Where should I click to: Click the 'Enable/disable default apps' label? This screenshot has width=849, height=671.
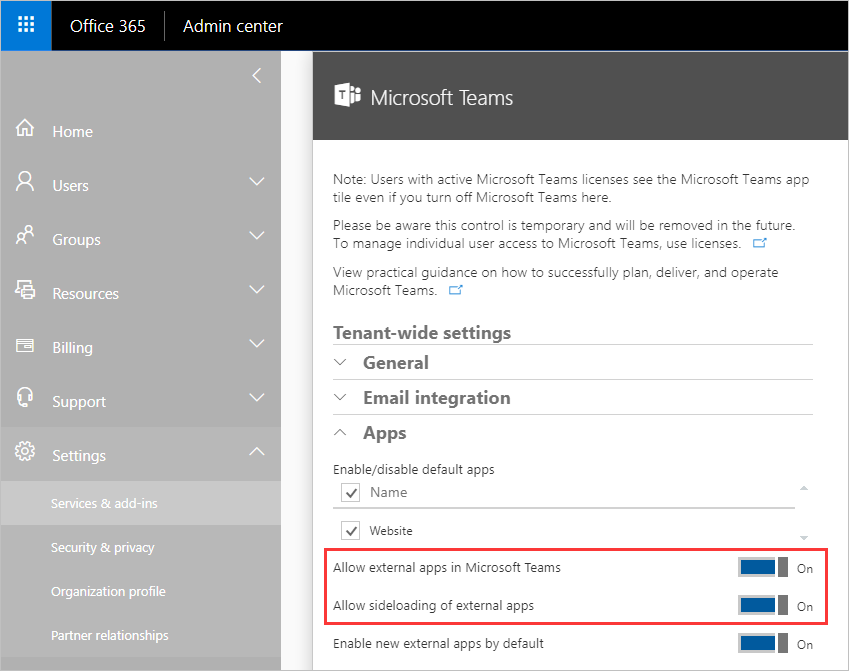coord(414,470)
